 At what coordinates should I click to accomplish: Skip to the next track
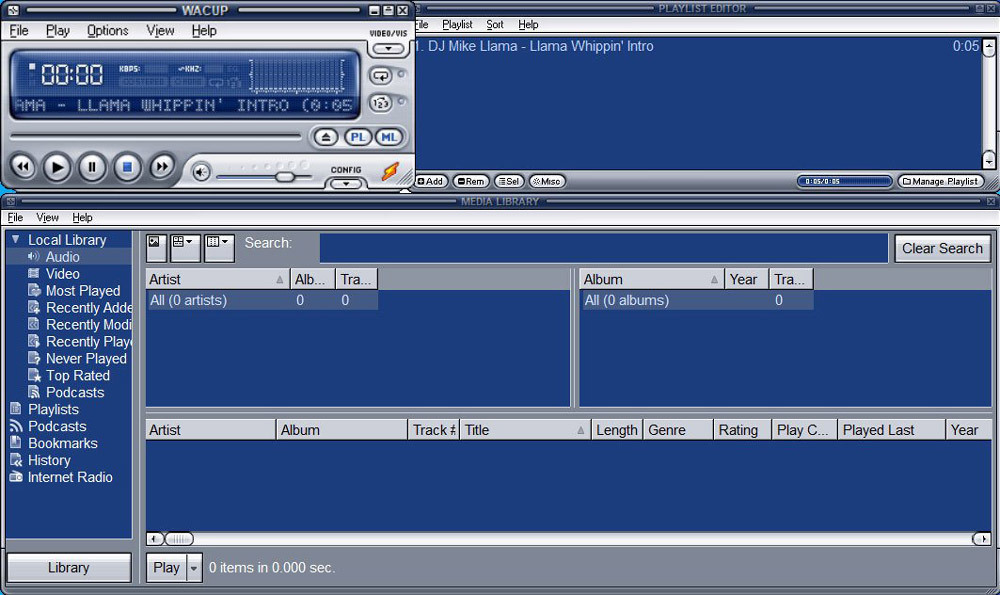point(162,168)
